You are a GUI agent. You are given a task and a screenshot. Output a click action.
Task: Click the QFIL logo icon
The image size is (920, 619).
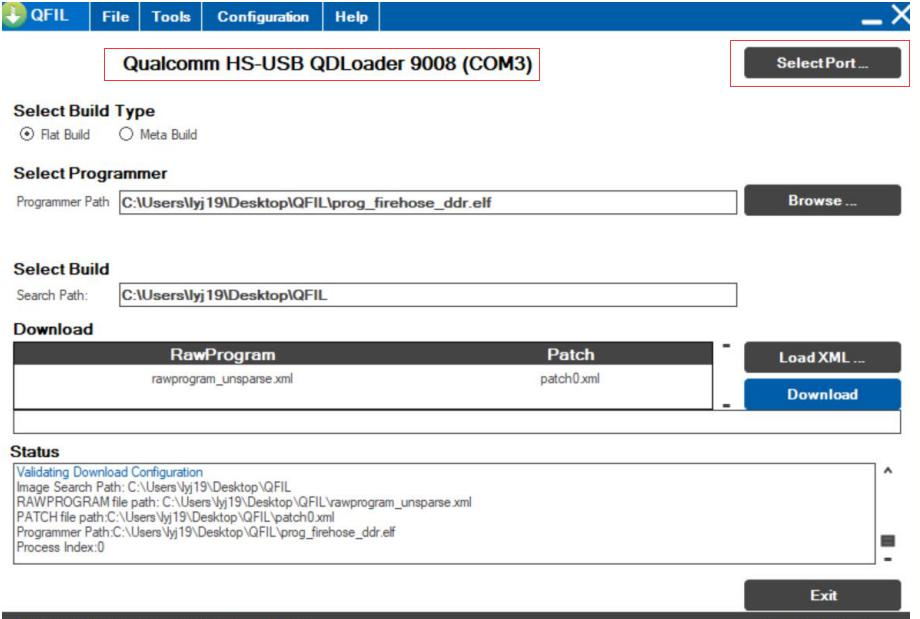point(14,14)
